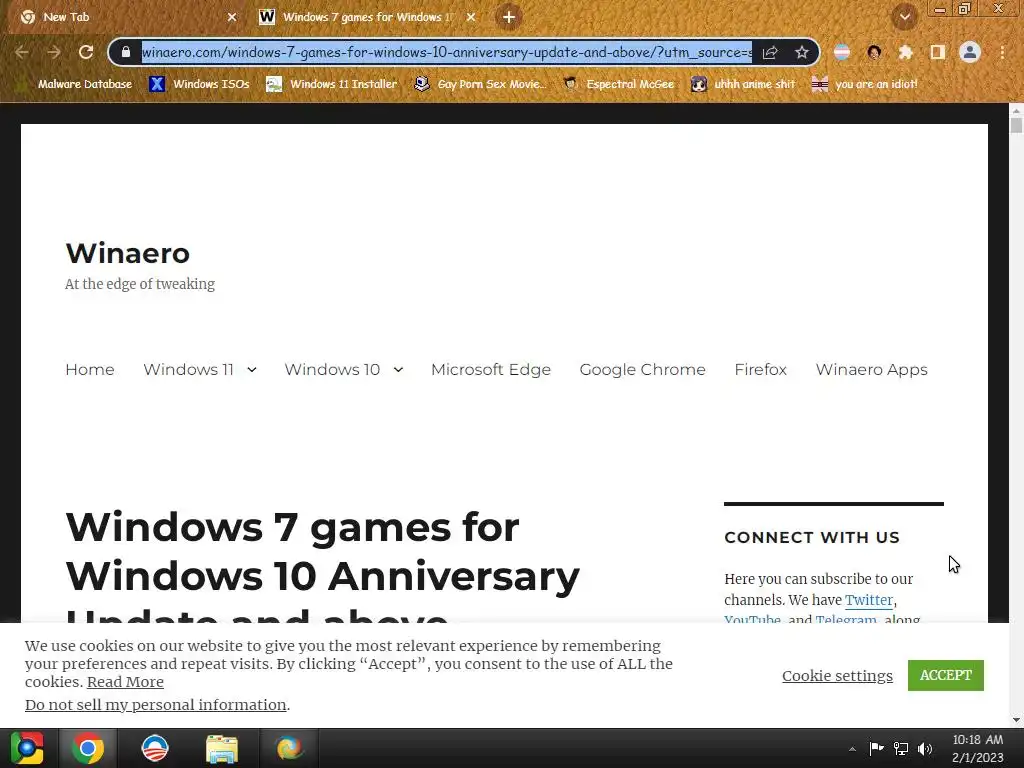The image size is (1024, 768).
Task: Bookmark this page with the star icon
Action: 802,52
